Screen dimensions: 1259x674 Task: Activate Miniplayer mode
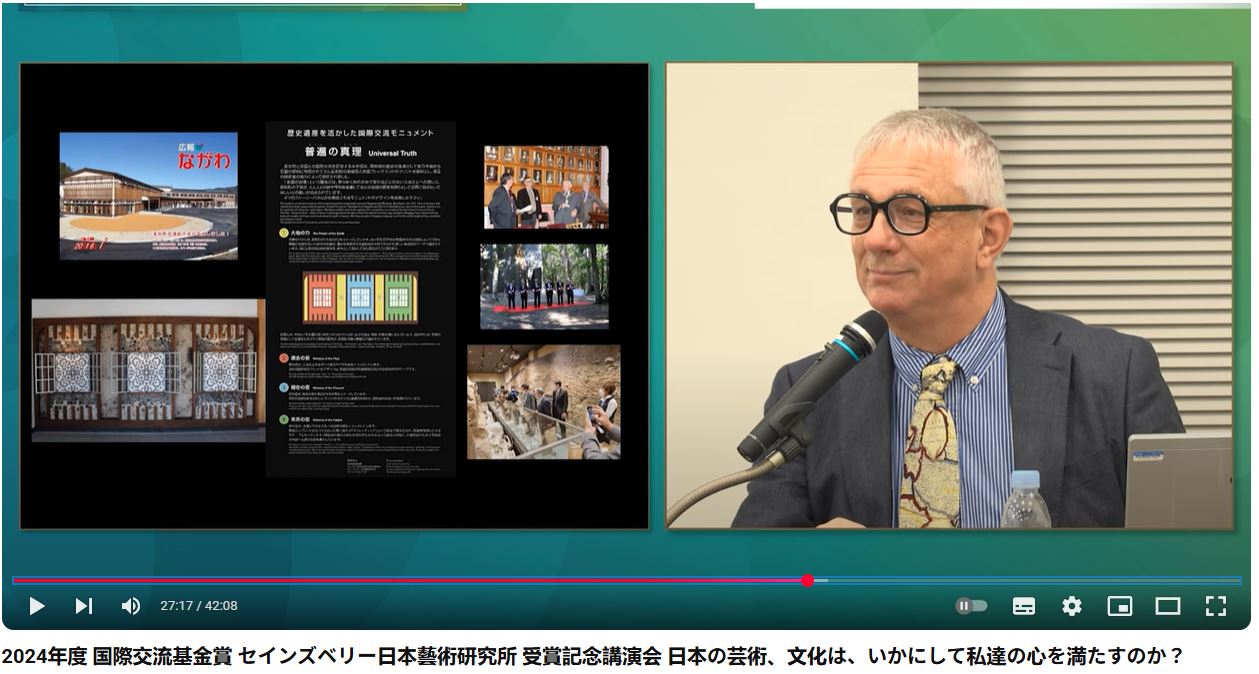pos(1120,606)
